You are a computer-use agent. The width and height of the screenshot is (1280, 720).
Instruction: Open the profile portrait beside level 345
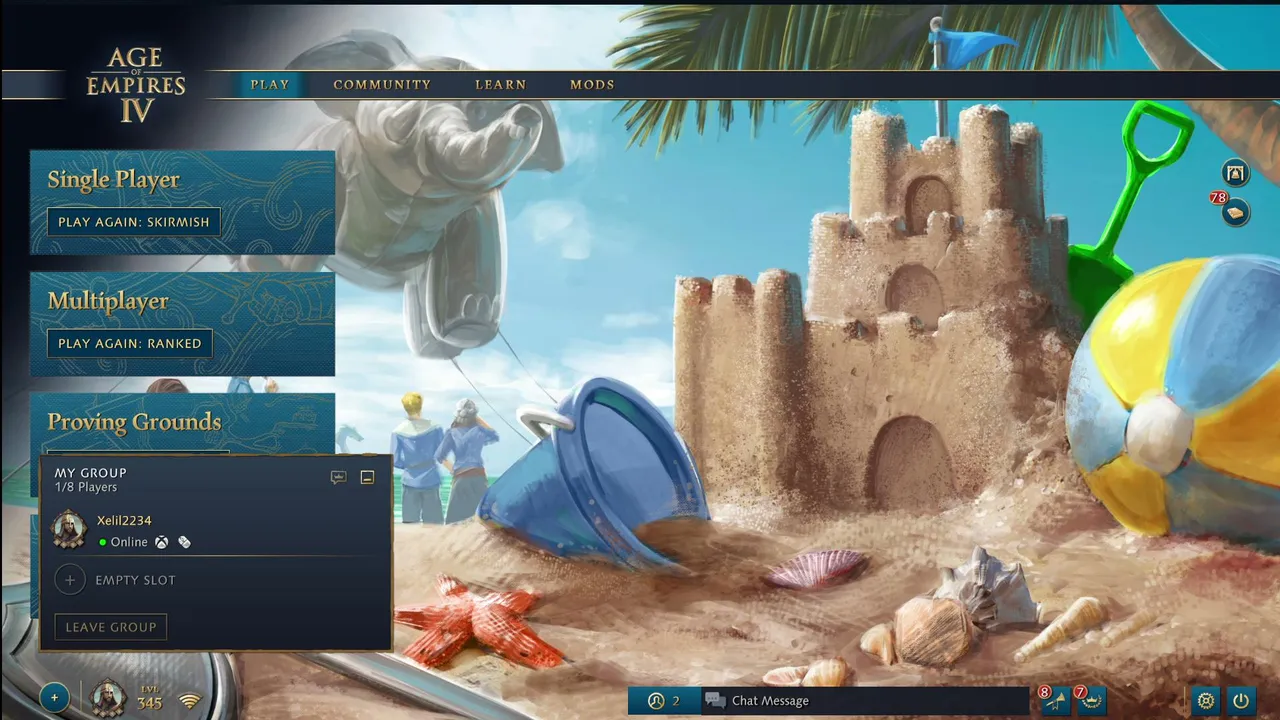tap(108, 698)
